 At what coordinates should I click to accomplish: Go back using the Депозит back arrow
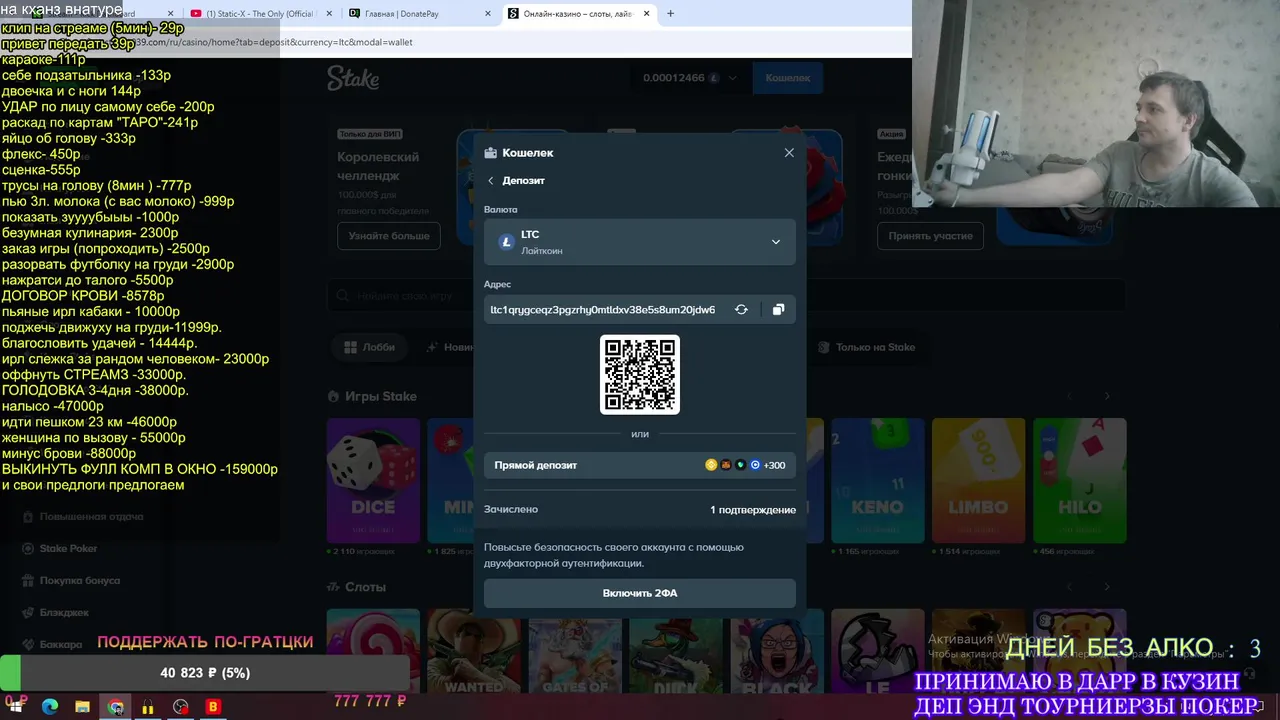tap(491, 181)
